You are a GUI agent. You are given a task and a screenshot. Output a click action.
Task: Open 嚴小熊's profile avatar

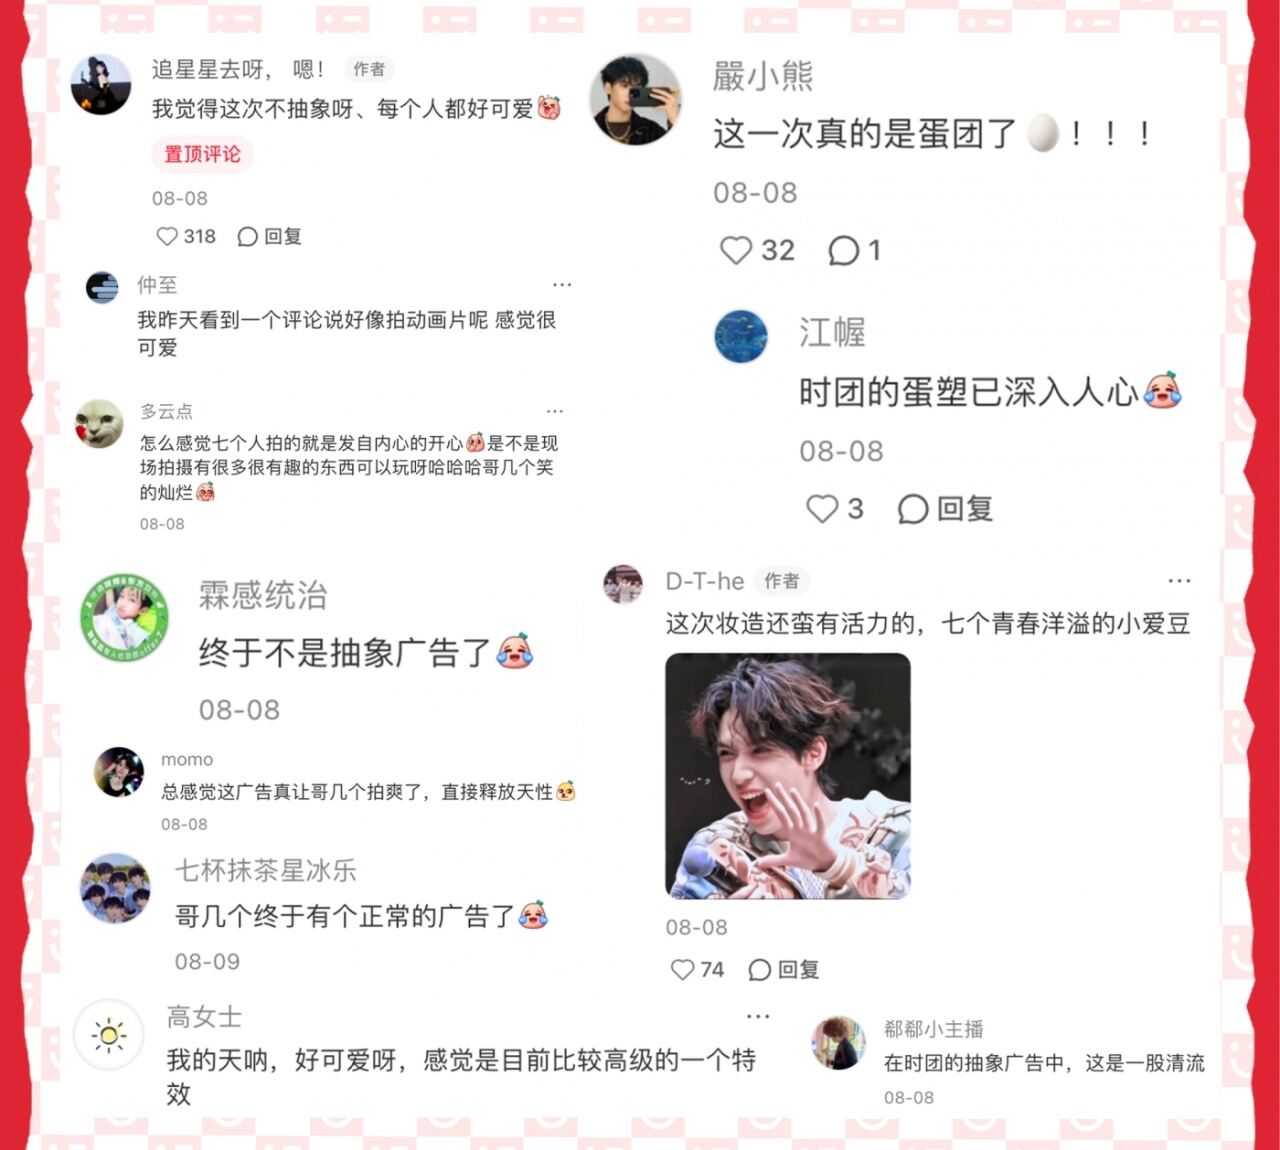(635, 100)
